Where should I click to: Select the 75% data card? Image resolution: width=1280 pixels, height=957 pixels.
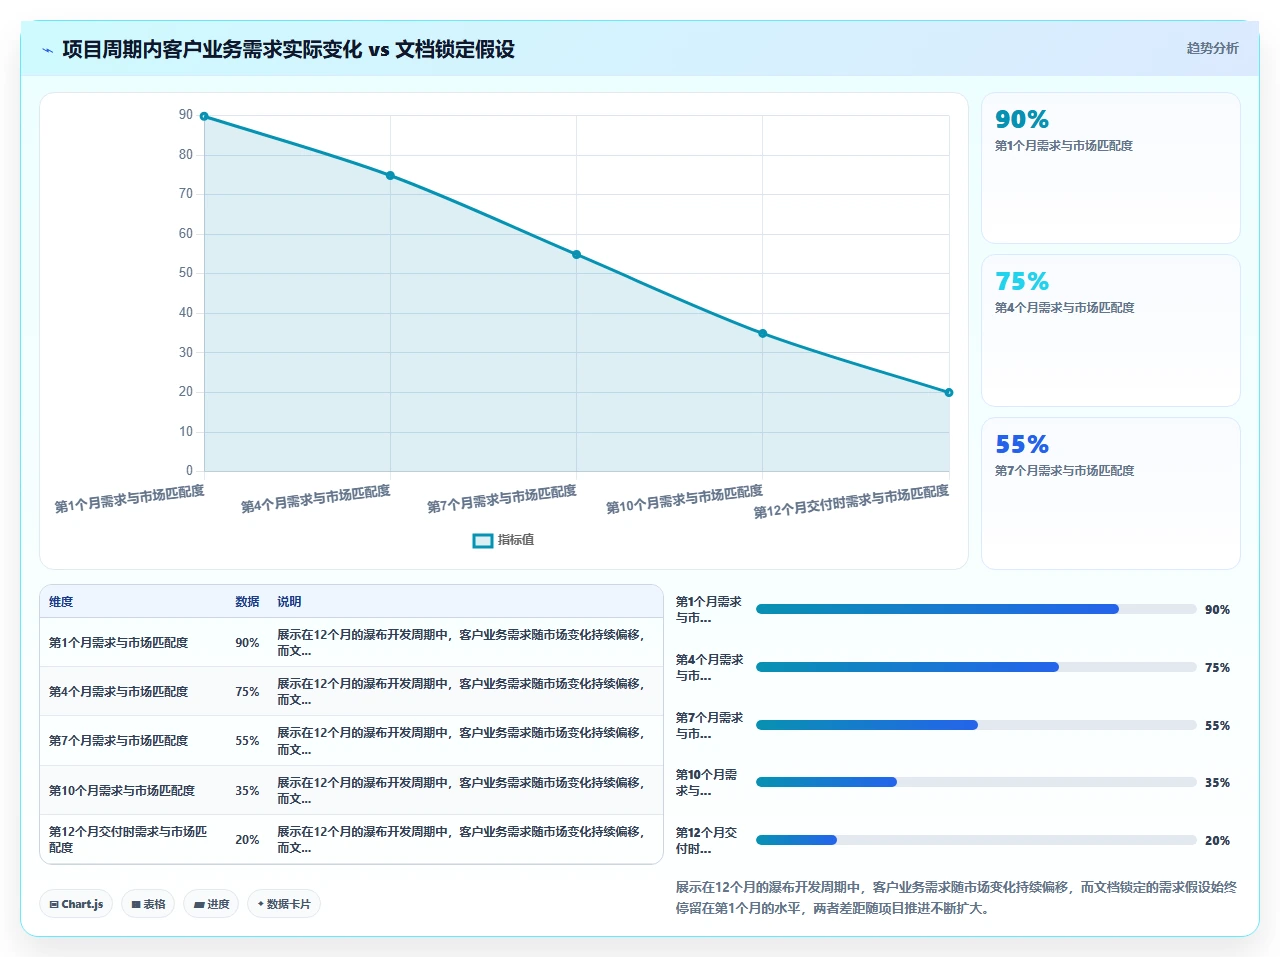click(x=1110, y=330)
